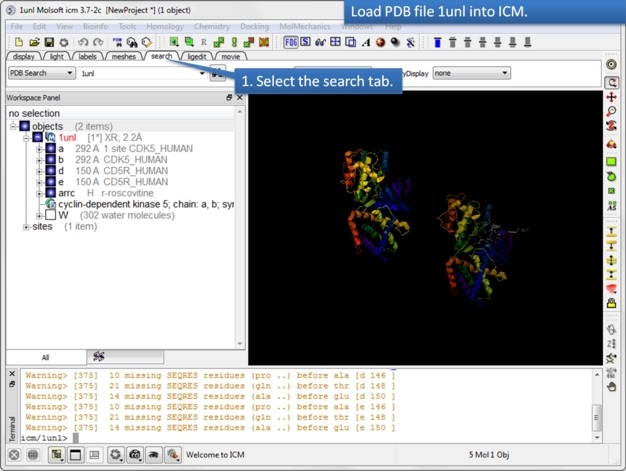626x476 pixels.
Task: Click the save disk icon in toolbar
Action: (49, 42)
